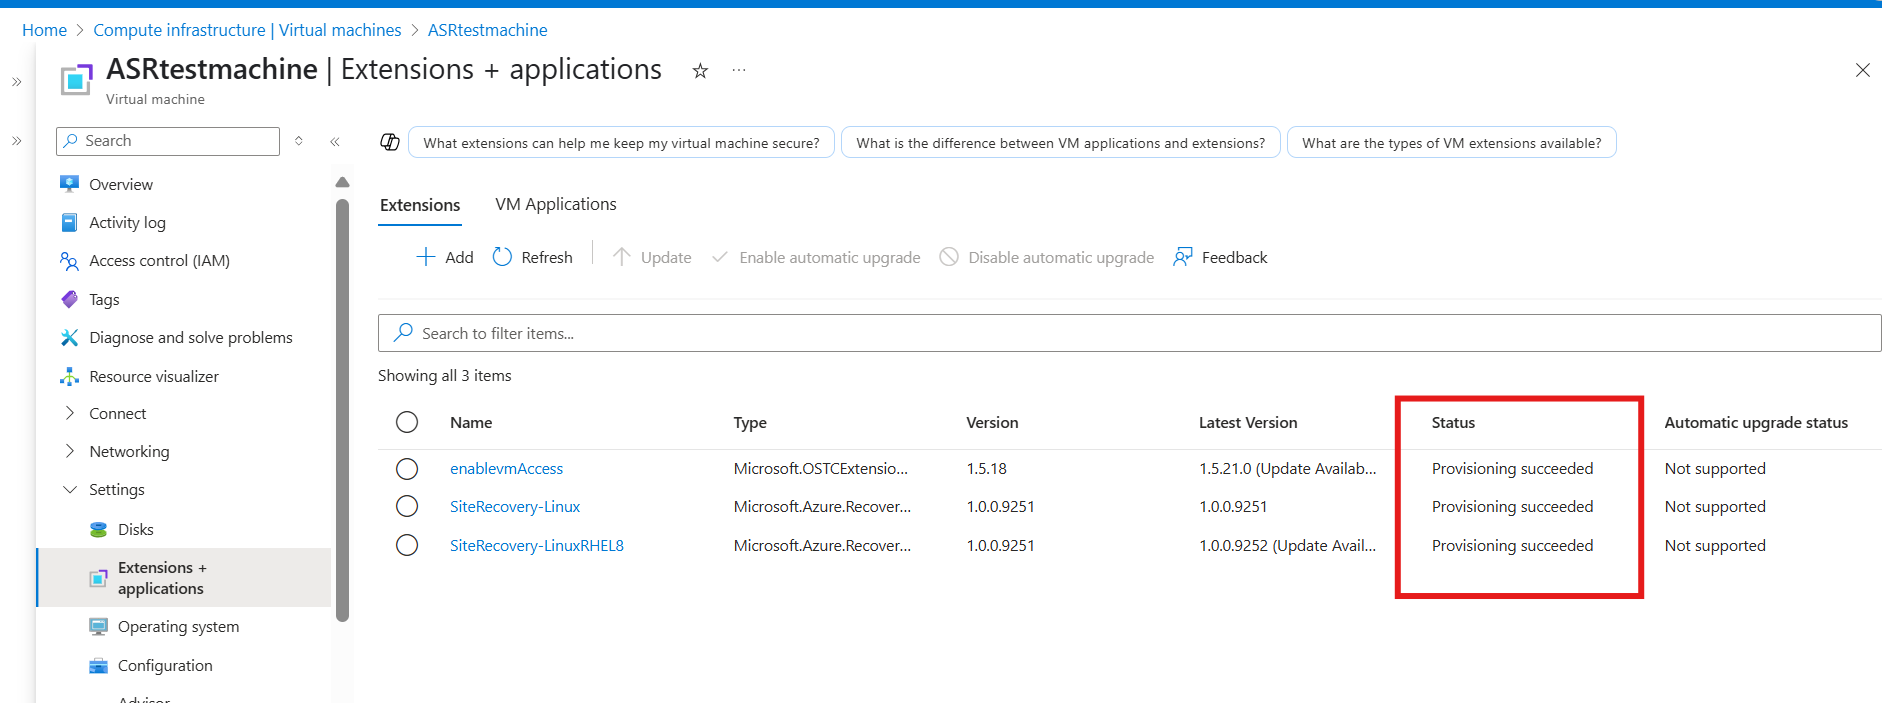Select all extensions with the header radio button

click(x=407, y=422)
